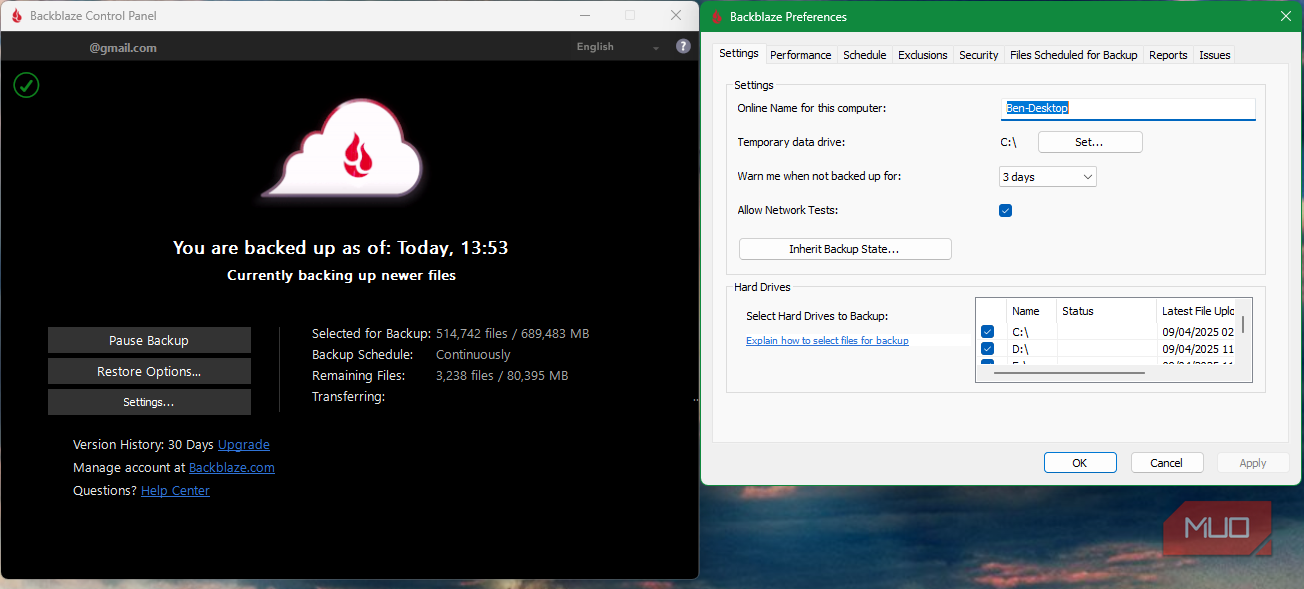
Task: Uncheck the C:\ drive checkbox
Action: coord(987,332)
